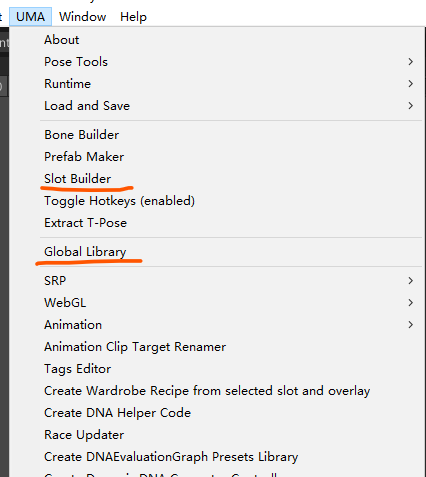The image size is (426, 477).
Task: Toggle Hotkeys (enabled) option
Action: click(119, 201)
